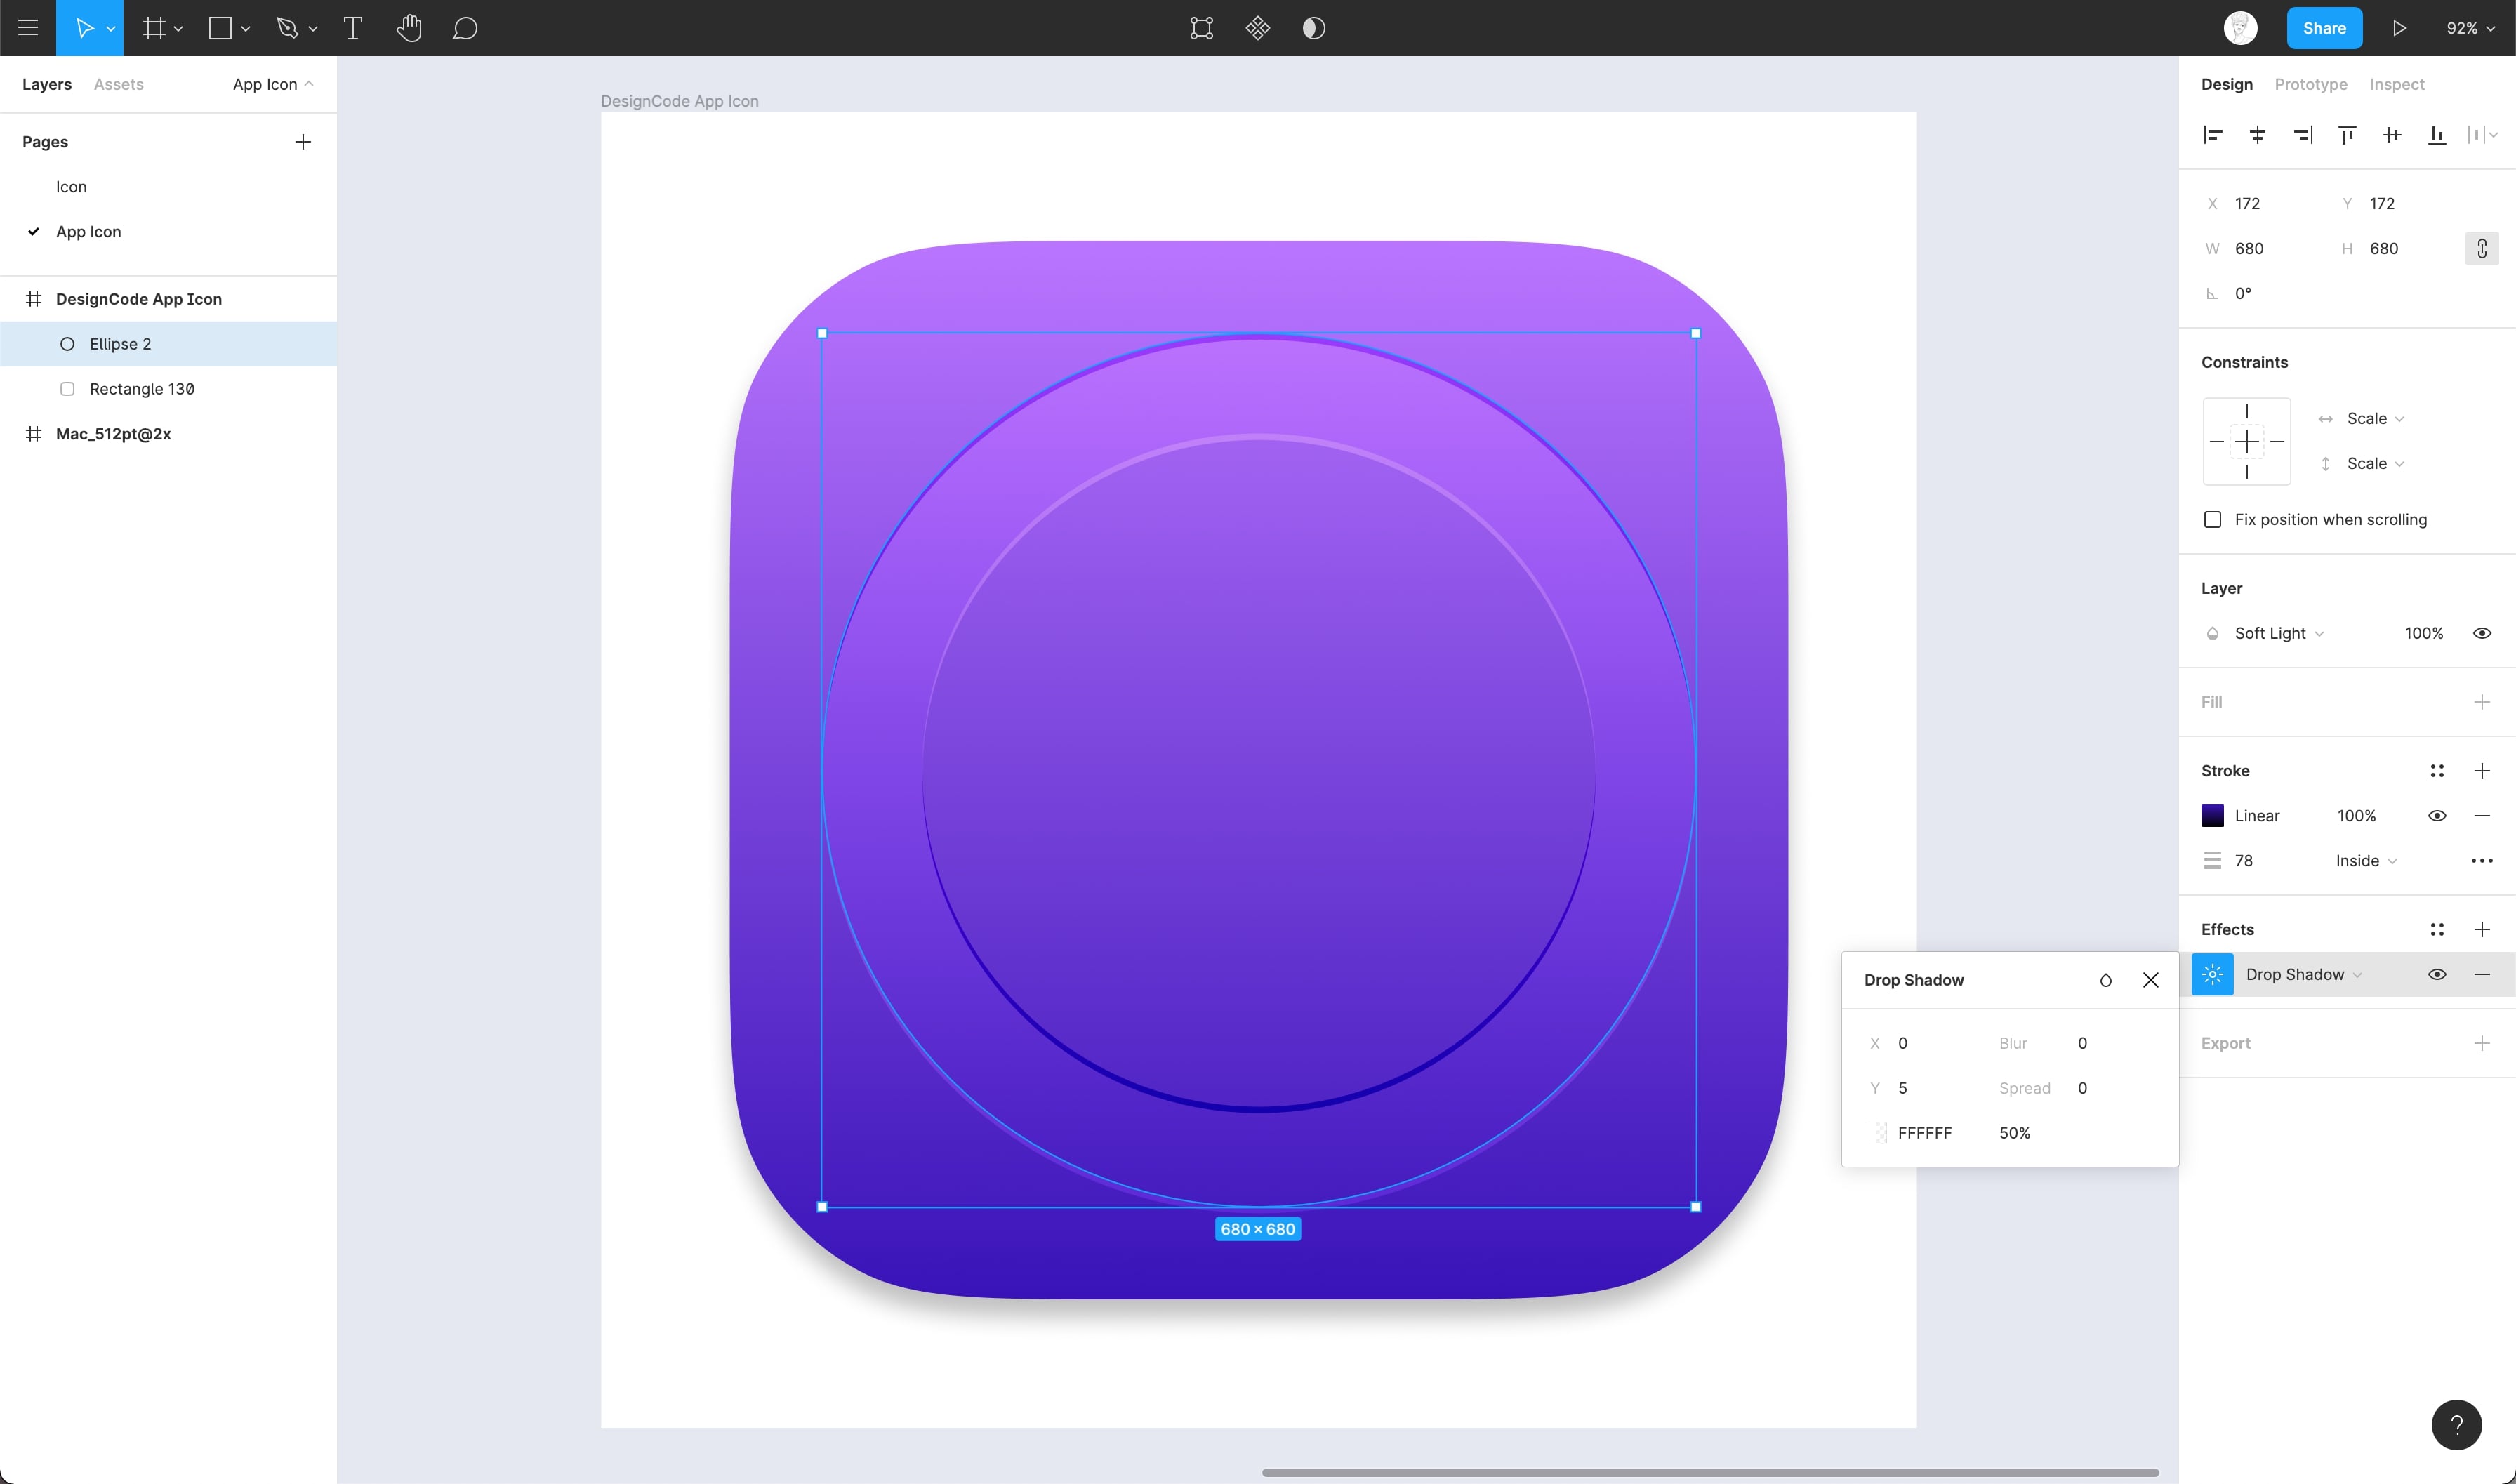The height and width of the screenshot is (1484, 2516).
Task: Open the Linear stroke color swatch
Action: 2212,816
